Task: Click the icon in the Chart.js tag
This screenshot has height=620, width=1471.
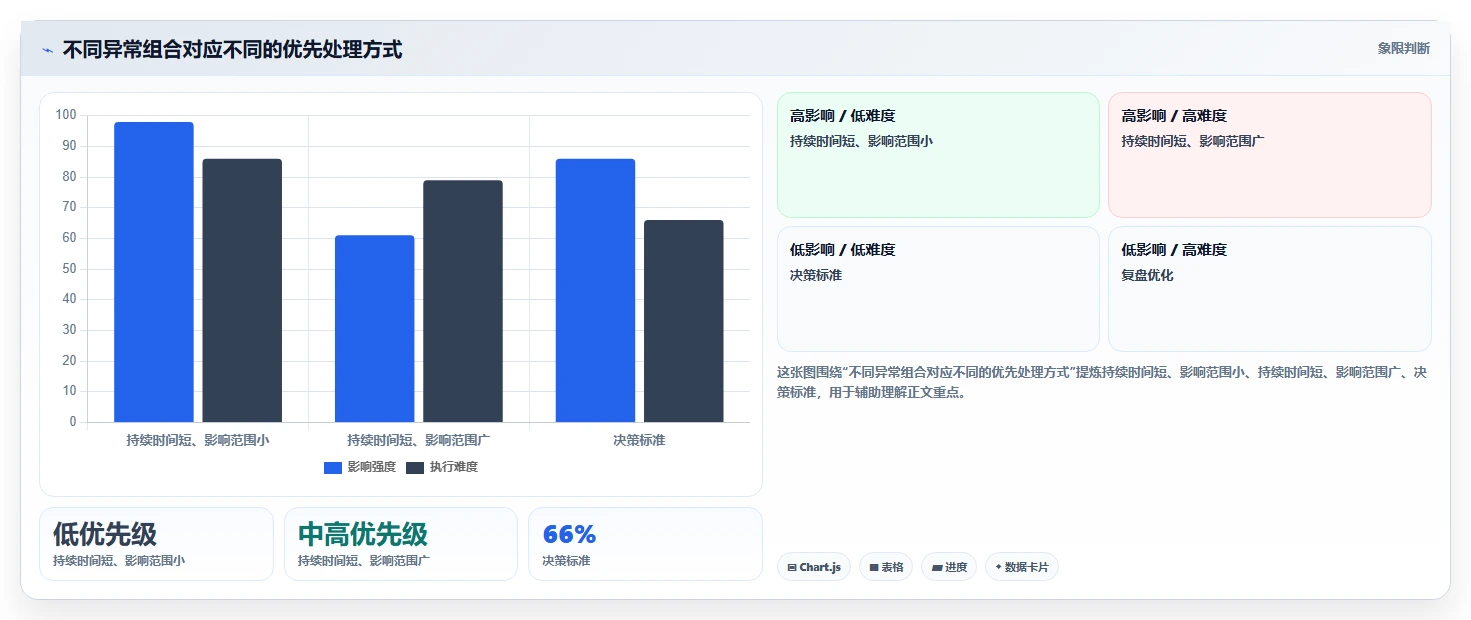Action: point(792,568)
